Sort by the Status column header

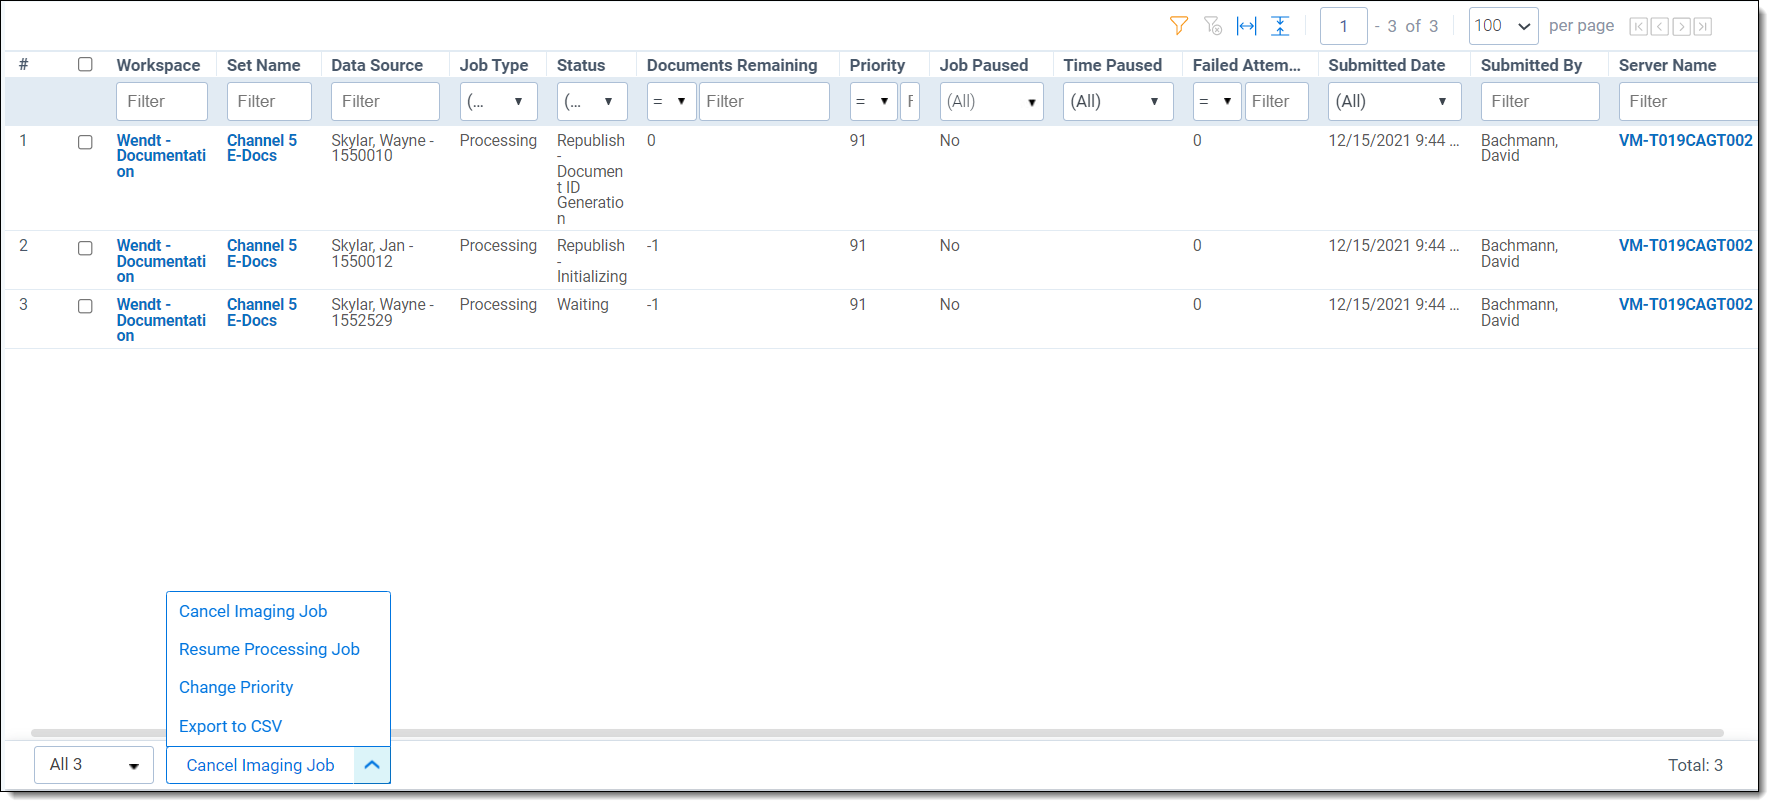click(581, 65)
